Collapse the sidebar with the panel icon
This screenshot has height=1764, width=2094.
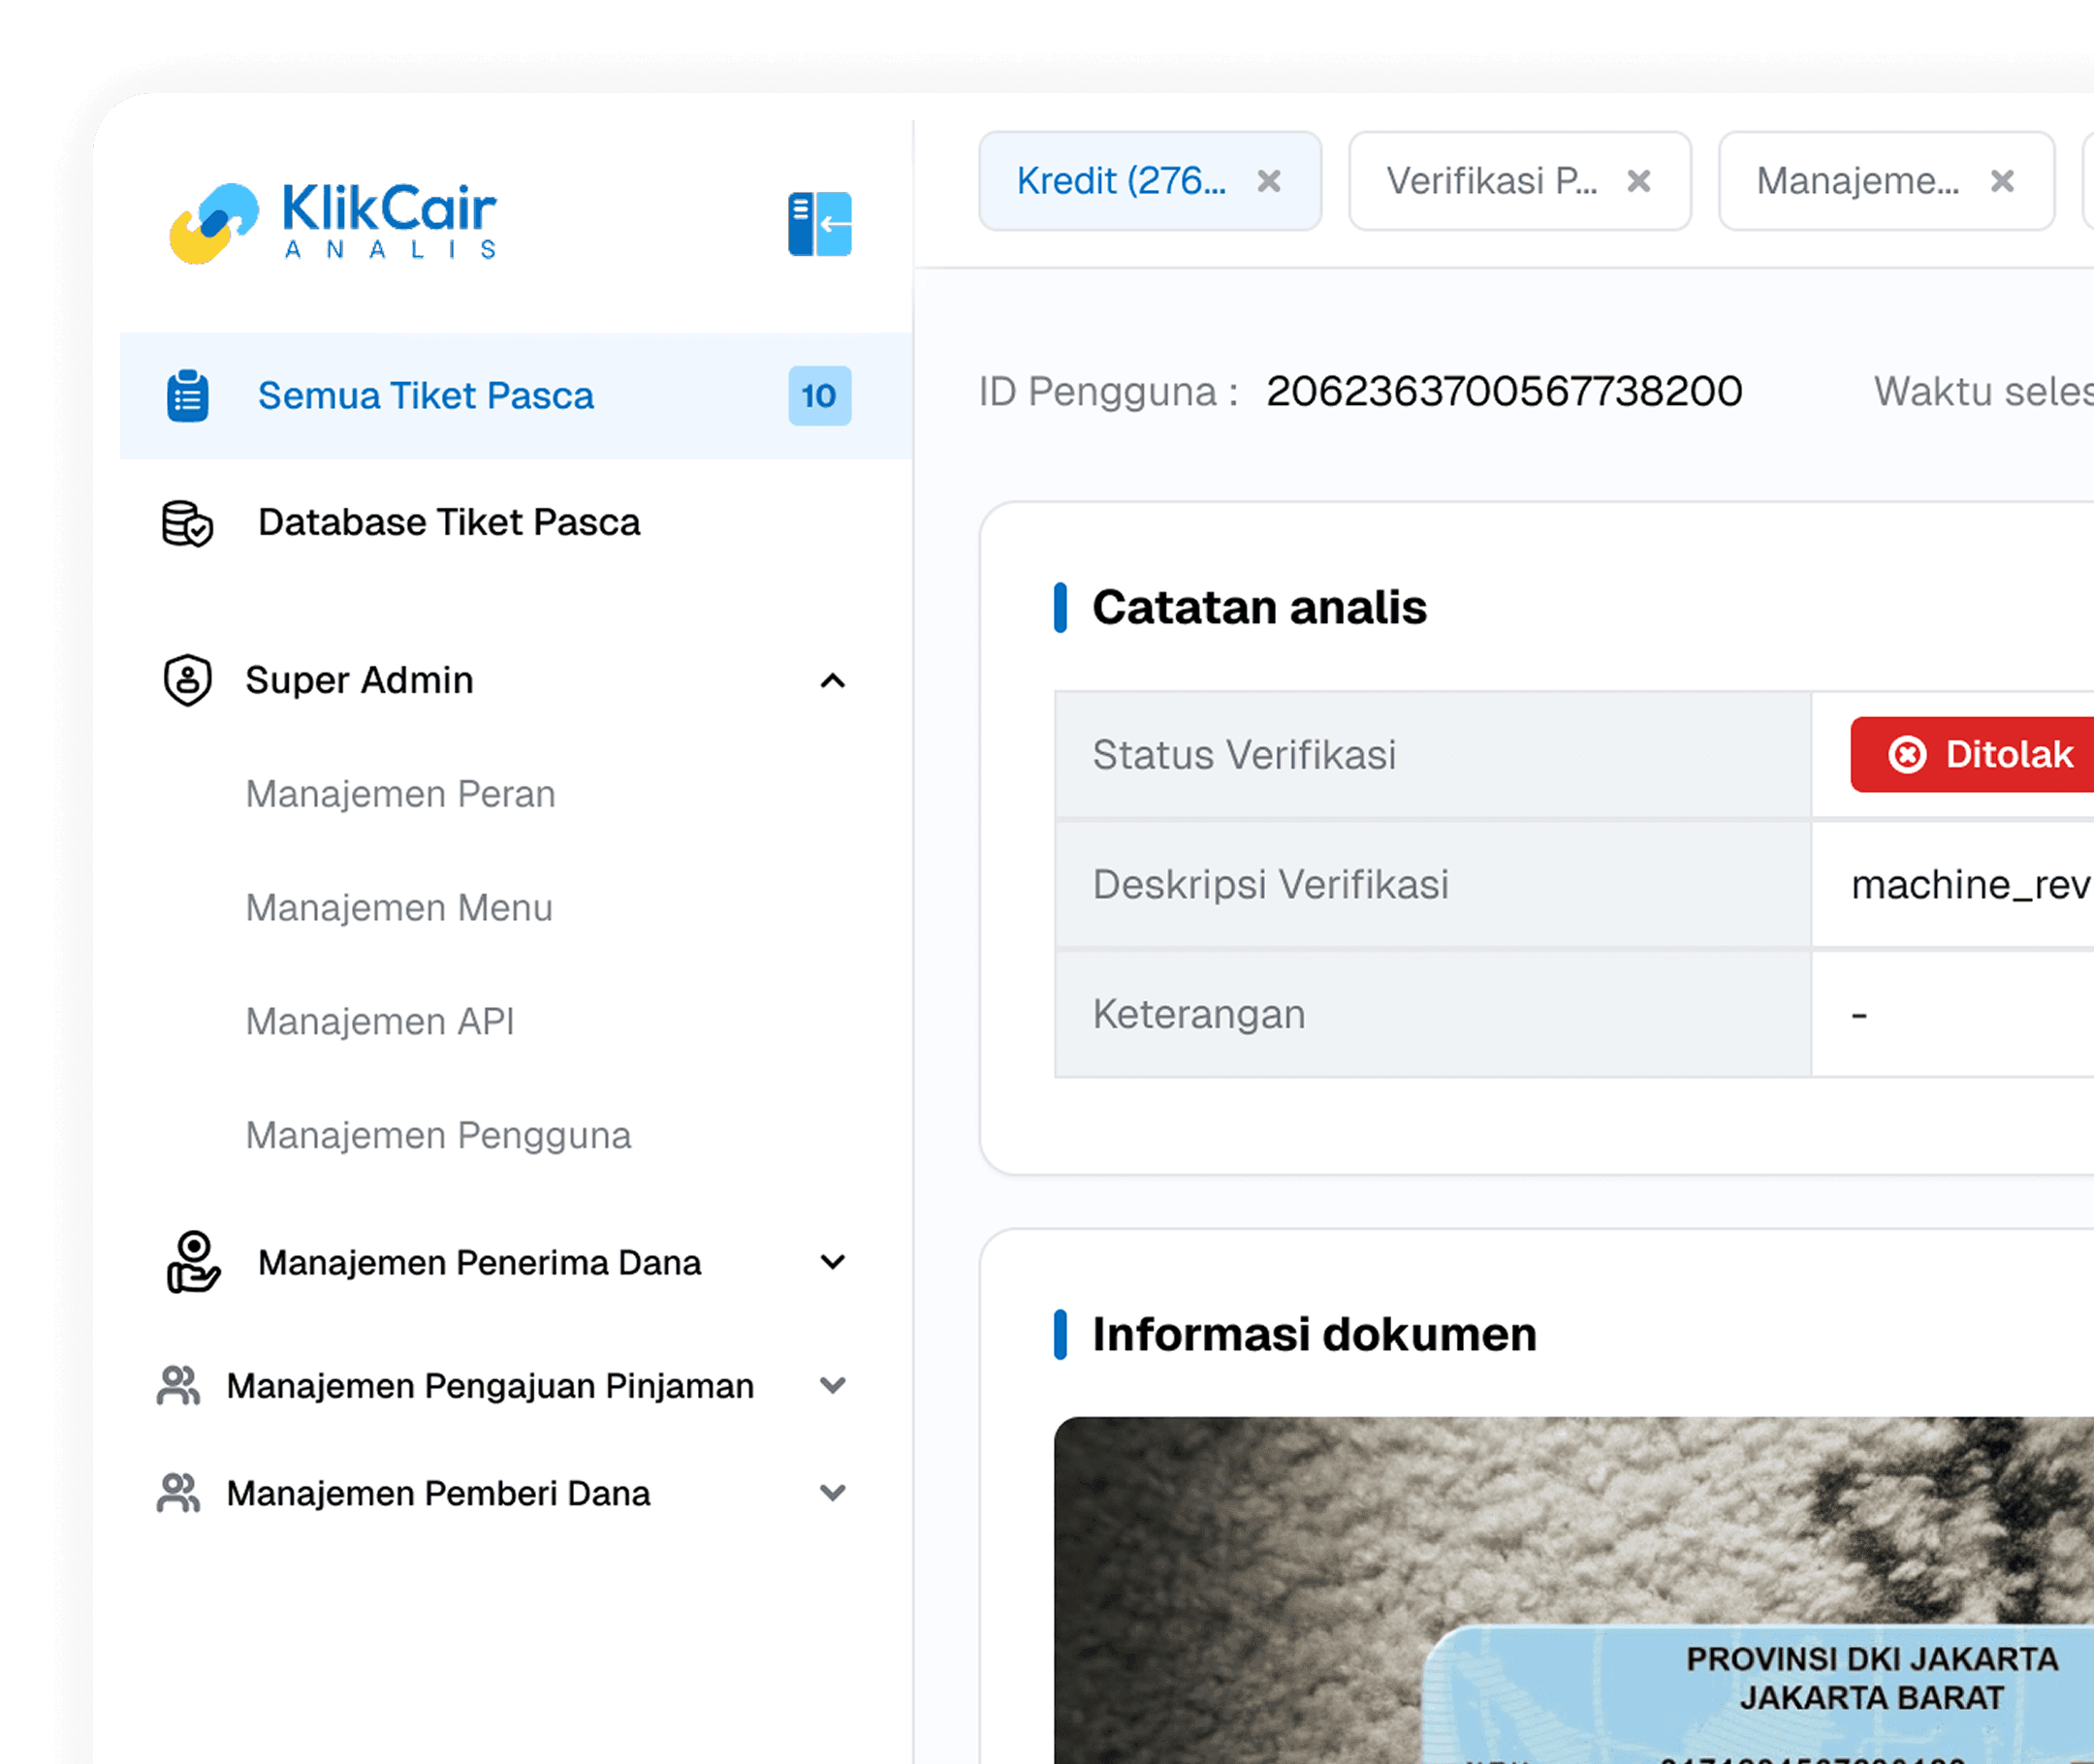point(819,224)
